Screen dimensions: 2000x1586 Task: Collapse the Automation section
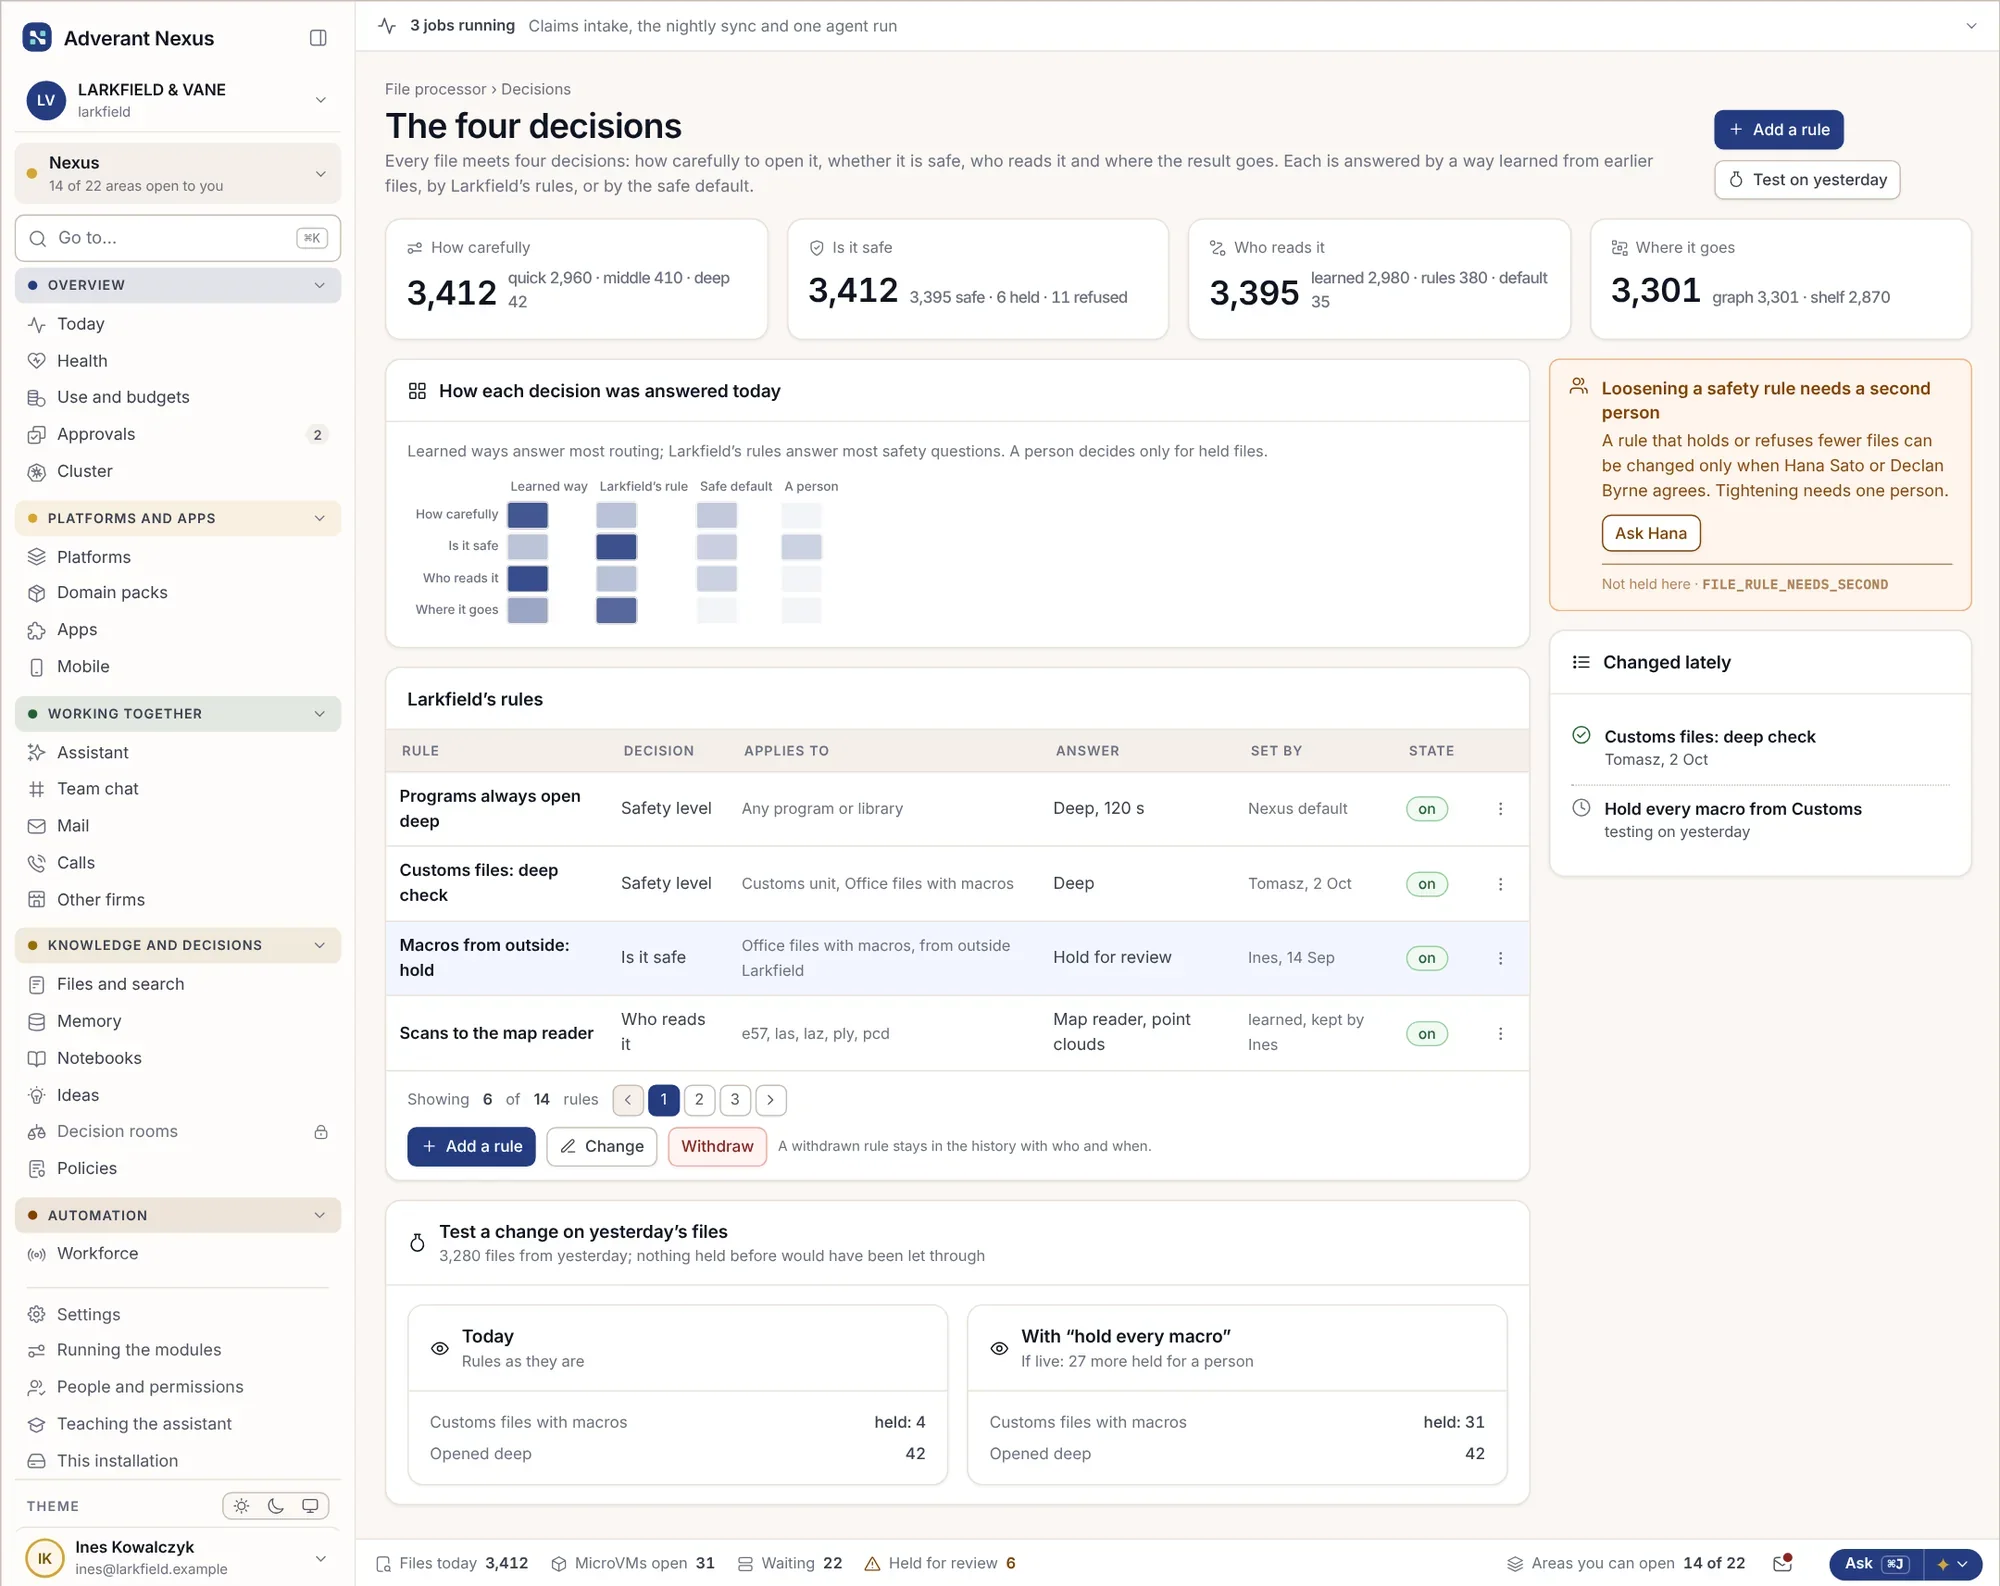[178, 1215]
